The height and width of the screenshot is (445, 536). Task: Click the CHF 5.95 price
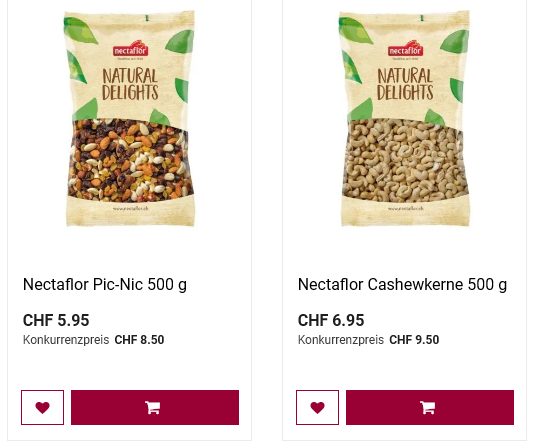56,320
